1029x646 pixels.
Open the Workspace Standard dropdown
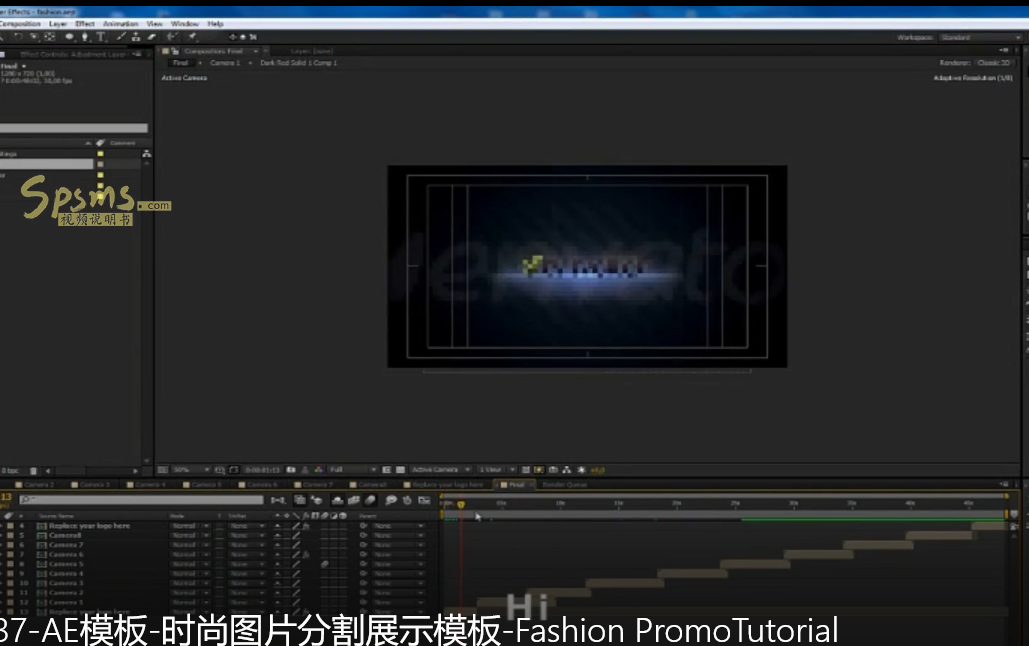[980, 37]
